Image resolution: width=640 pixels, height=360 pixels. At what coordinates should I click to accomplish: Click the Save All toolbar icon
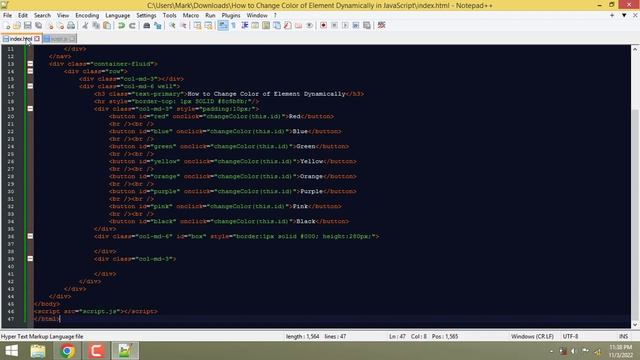pos(39,25)
